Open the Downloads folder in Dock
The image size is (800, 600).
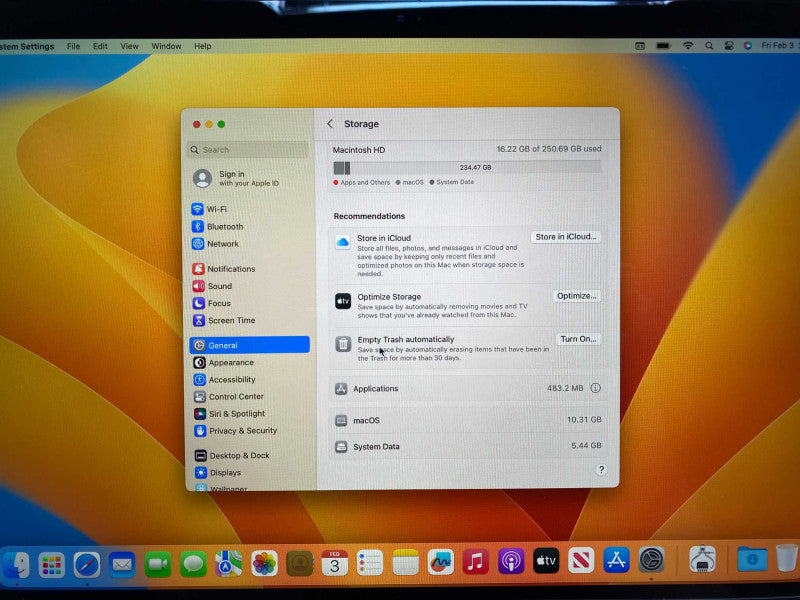tap(752, 559)
